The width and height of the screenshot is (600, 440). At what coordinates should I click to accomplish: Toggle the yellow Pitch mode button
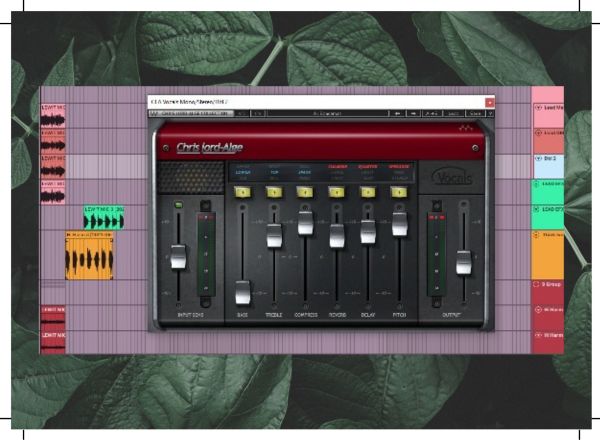pos(400,191)
